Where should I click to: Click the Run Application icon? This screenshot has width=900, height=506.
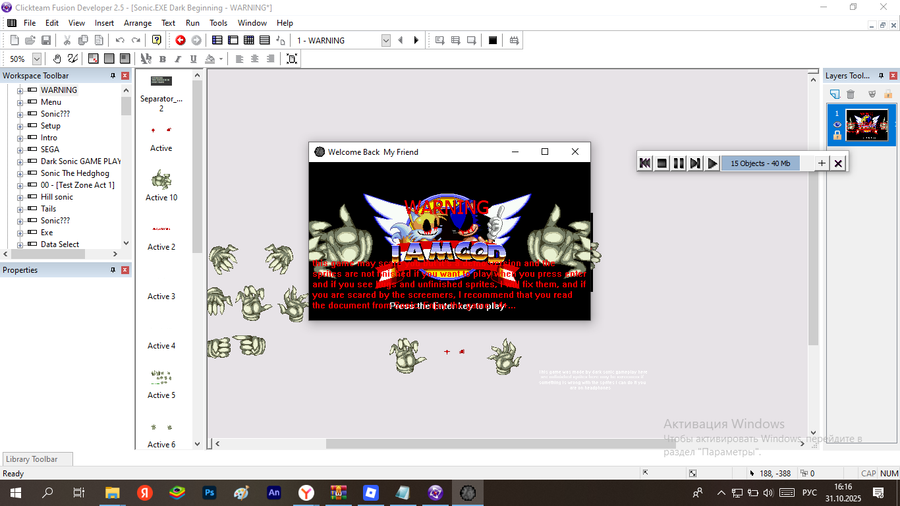[455, 40]
